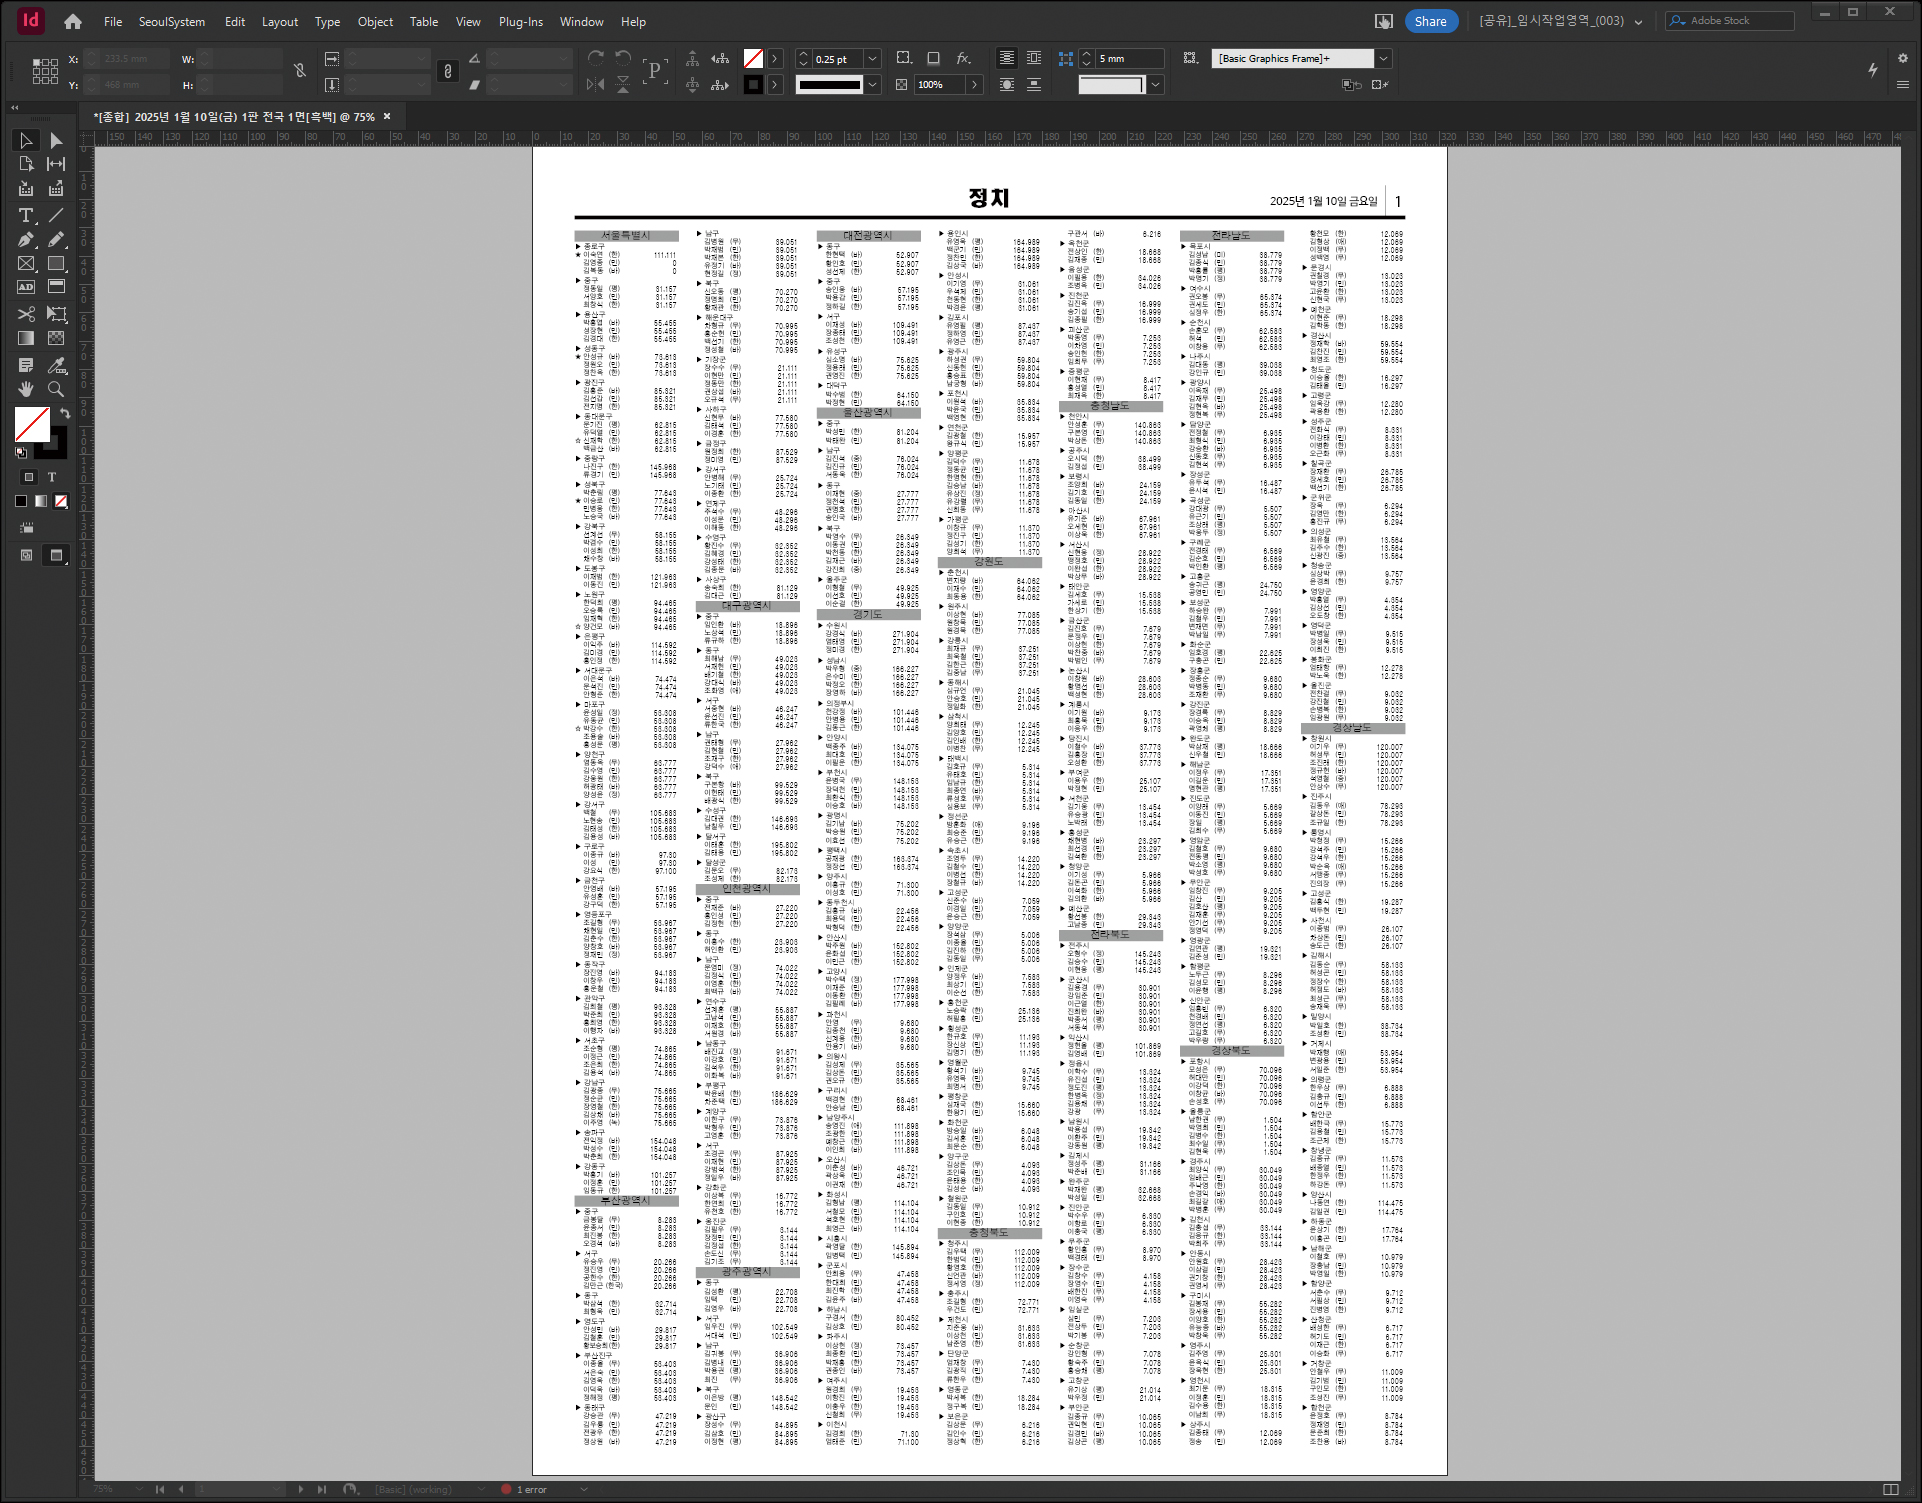Click the Fill color swatch in toolbox
Screen dimensions: 1922x1503
click(32, 424)
